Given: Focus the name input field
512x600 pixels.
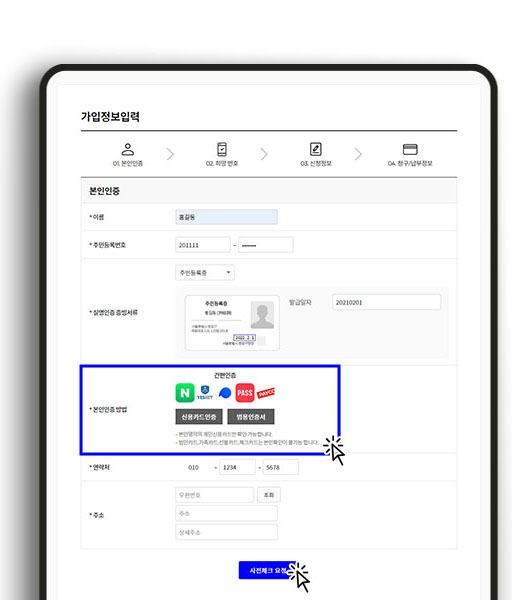Looking at the screenshot, I should (227, 217).
